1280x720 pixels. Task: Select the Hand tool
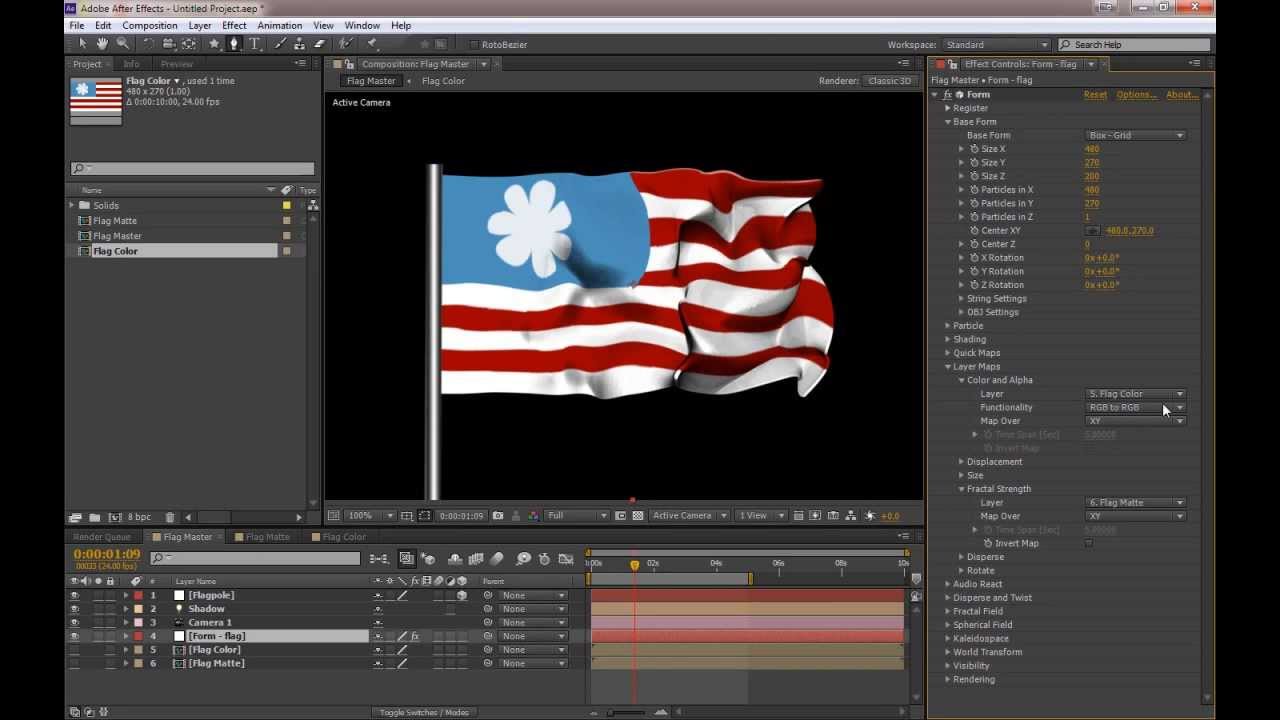[x=102, y=44]
